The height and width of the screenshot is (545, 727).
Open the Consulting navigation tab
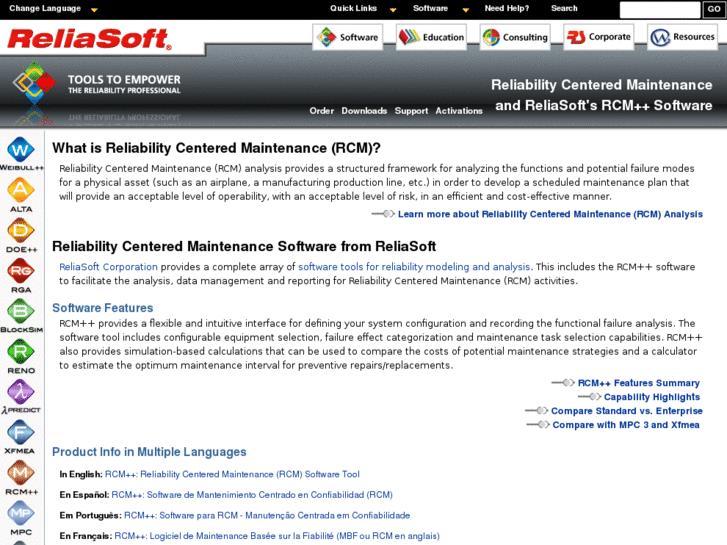click(515, 37)
